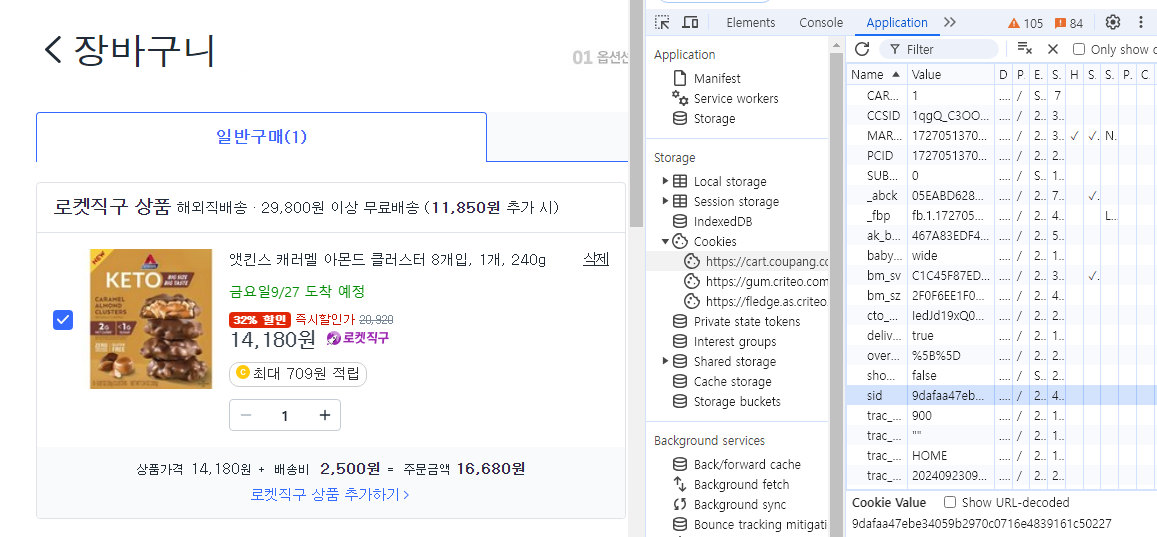
Task: Collapse the Cookies tree arrow
Action: tap(666, 241)
